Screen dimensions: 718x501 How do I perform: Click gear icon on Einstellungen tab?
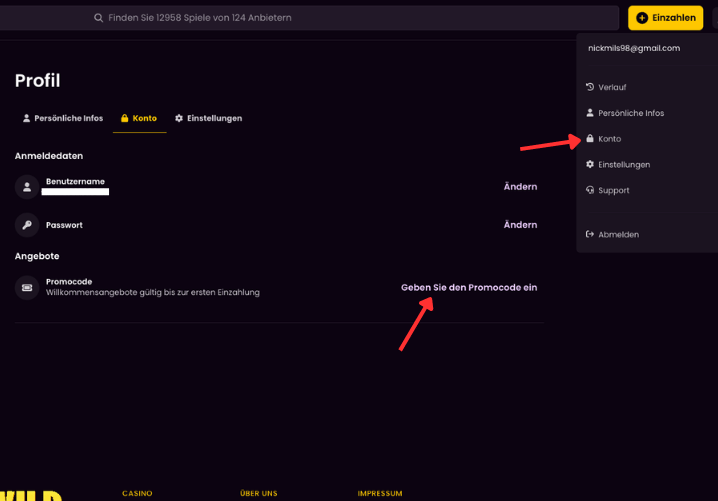pos(179,118)
